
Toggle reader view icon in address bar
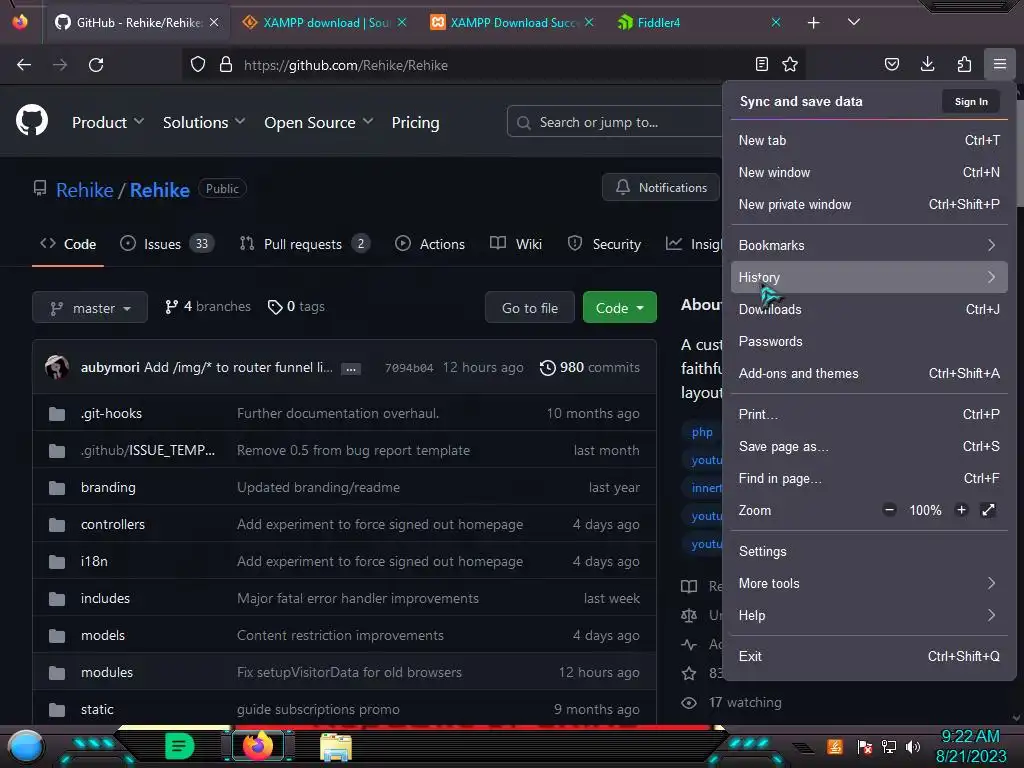pyautogui.click(x=761, y=64)
